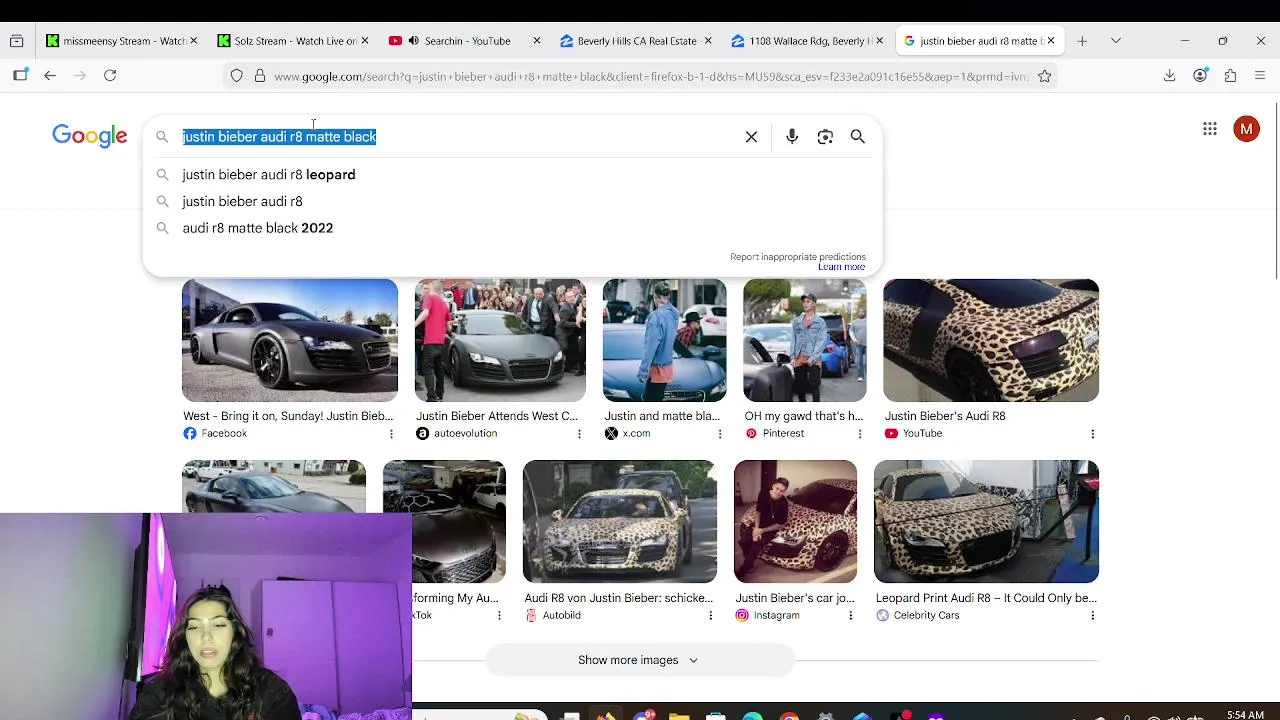1280x720 pixels.
Task: Open the matte Audi R8 Facebook thumbnail
Action: [290, 340]
